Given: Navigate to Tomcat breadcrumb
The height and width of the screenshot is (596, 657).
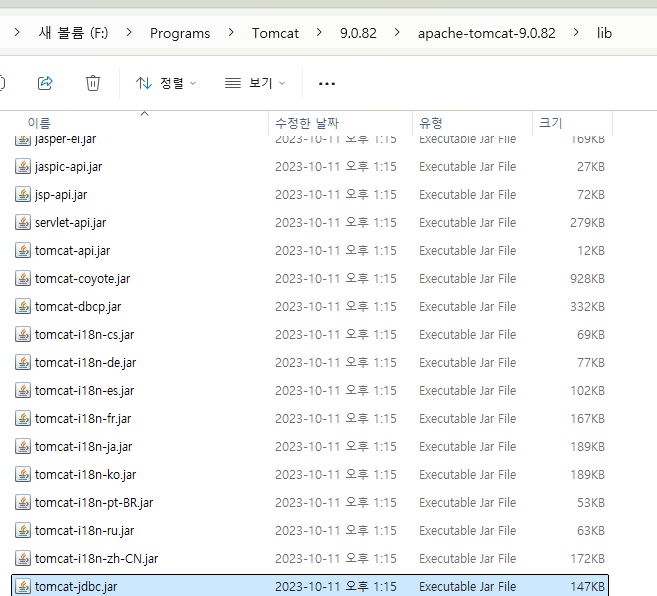Looking at the screenshot, I should pyautogui.click(x=275, y=33).
